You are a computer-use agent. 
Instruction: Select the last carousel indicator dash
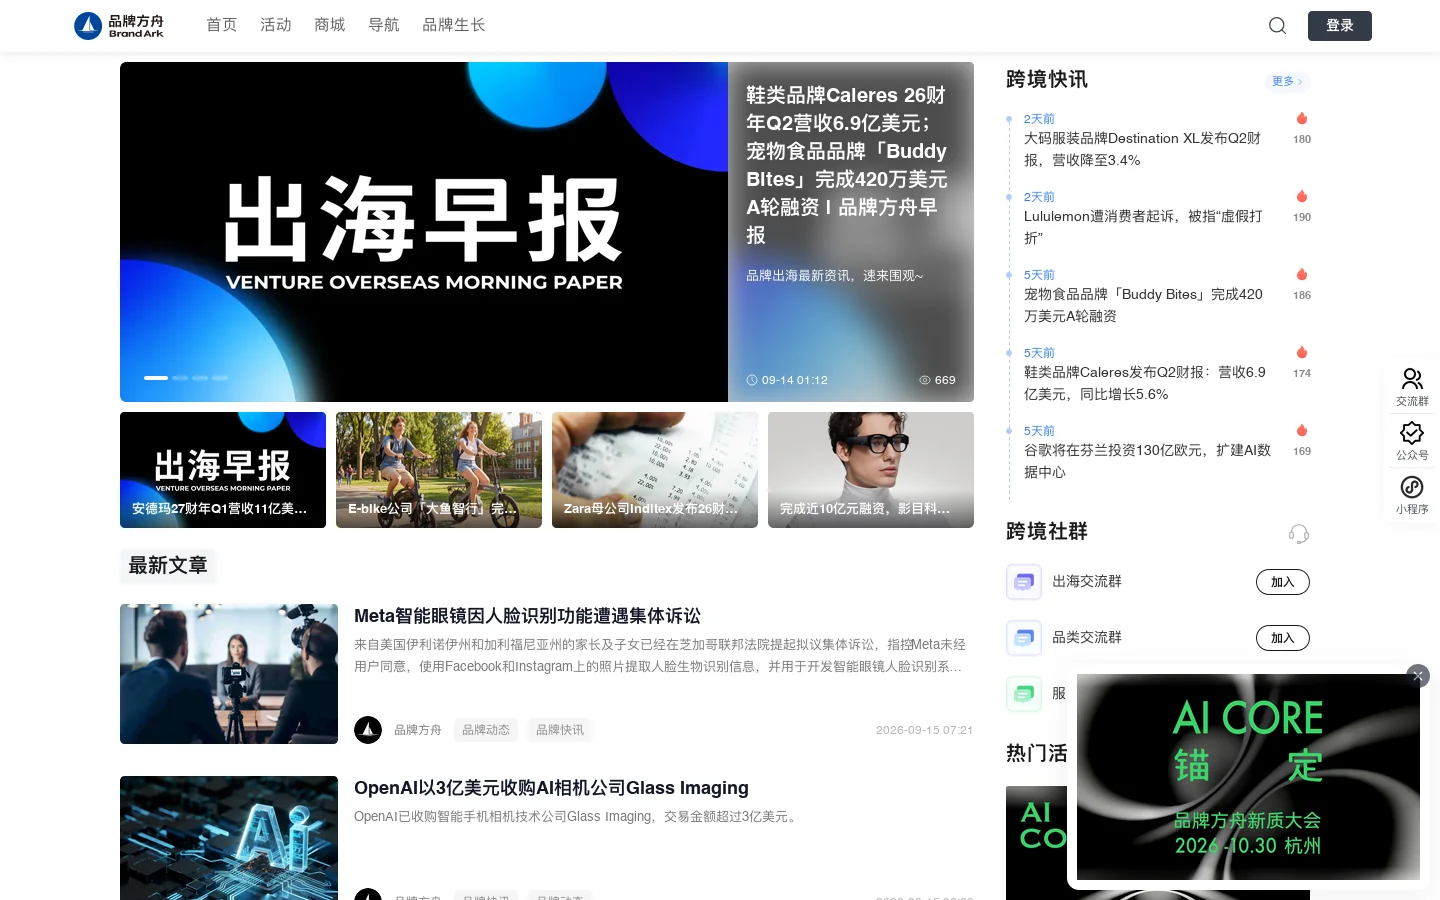pyautogui.click(x=220, y=378)
